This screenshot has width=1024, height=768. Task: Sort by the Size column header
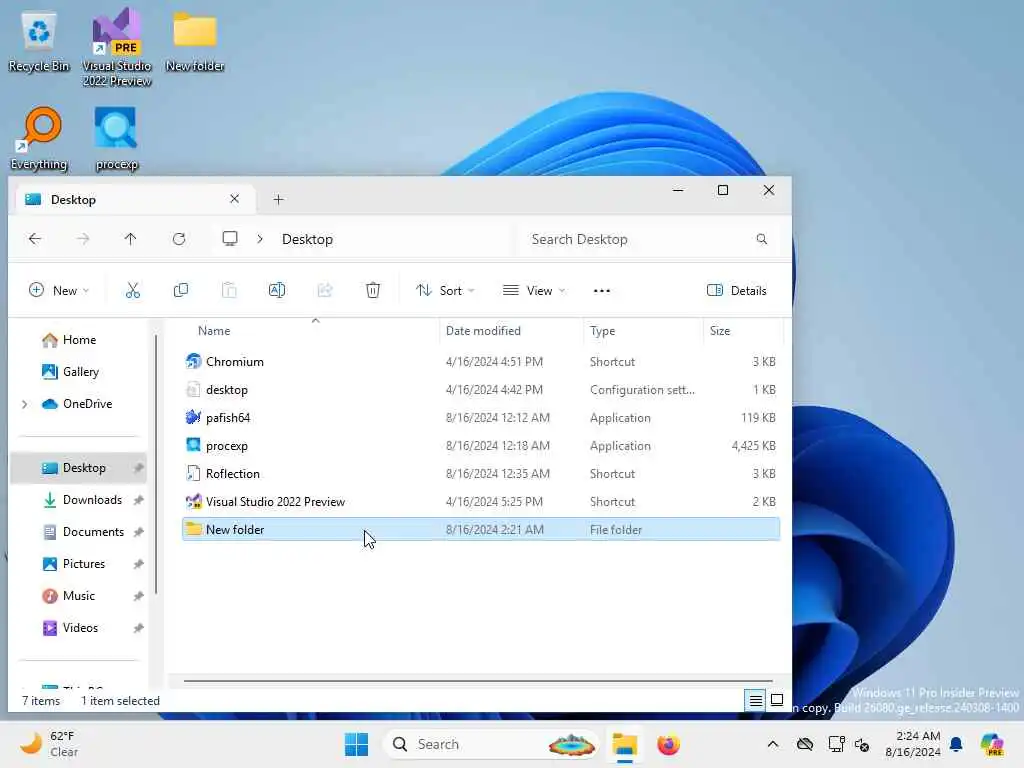click(720, 331)
